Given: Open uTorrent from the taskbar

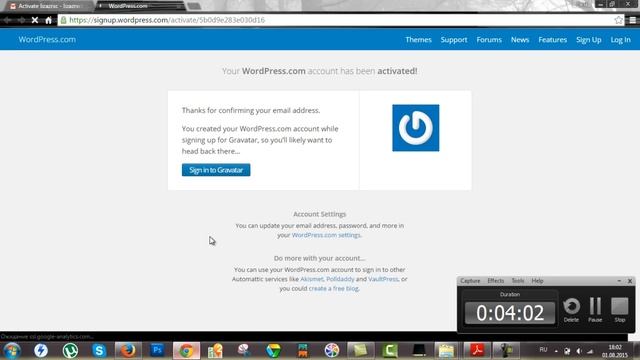Looking at the screenshot, I should tap(70, 351).
